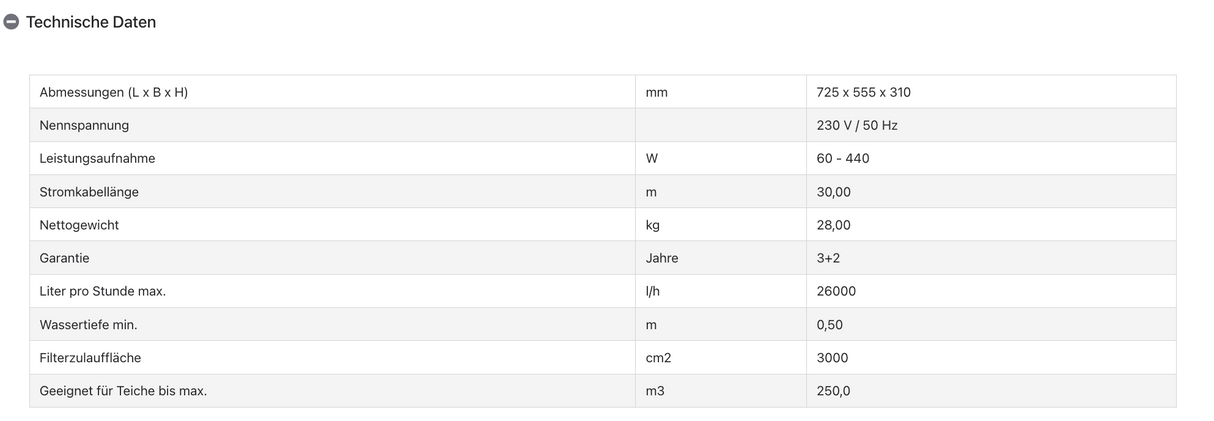
Task: Select the Leistungsaufnahme row label
Action: tap(97, 158)
